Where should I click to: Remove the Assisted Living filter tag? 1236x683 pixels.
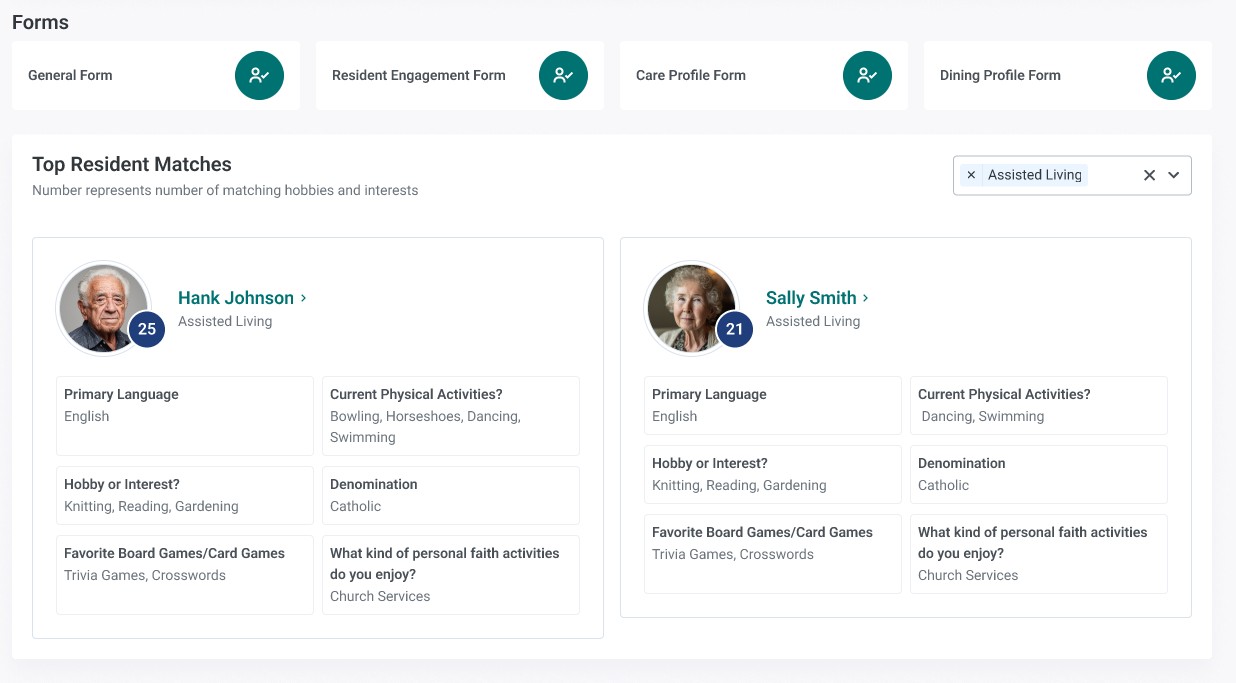[971, 175]
